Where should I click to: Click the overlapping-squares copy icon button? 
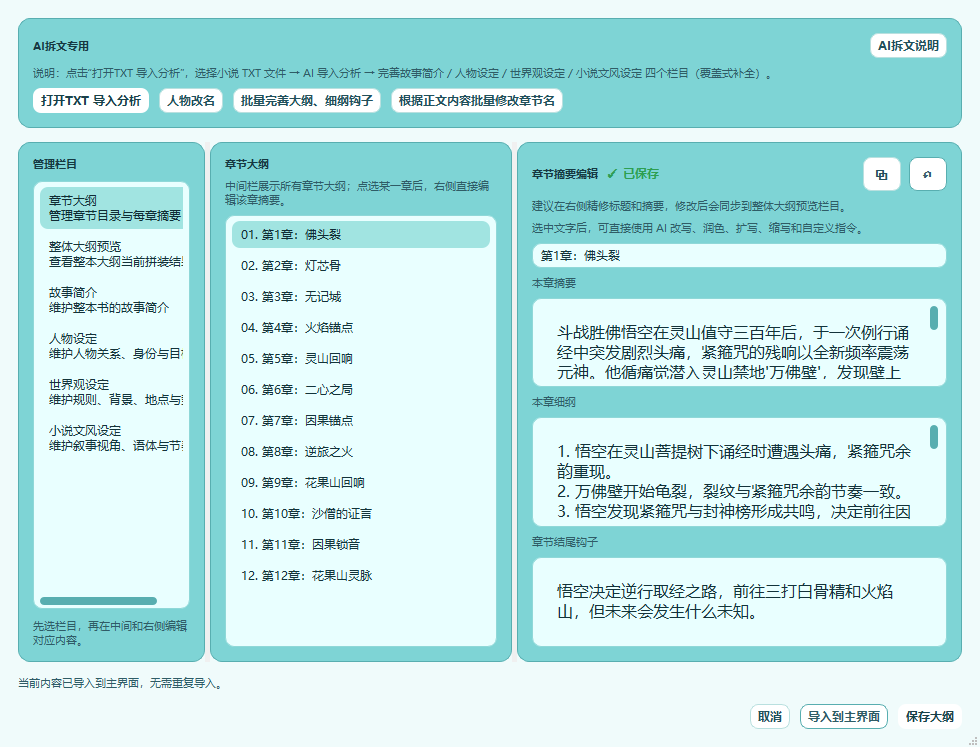pyautogui.click(x=881, y=174)
